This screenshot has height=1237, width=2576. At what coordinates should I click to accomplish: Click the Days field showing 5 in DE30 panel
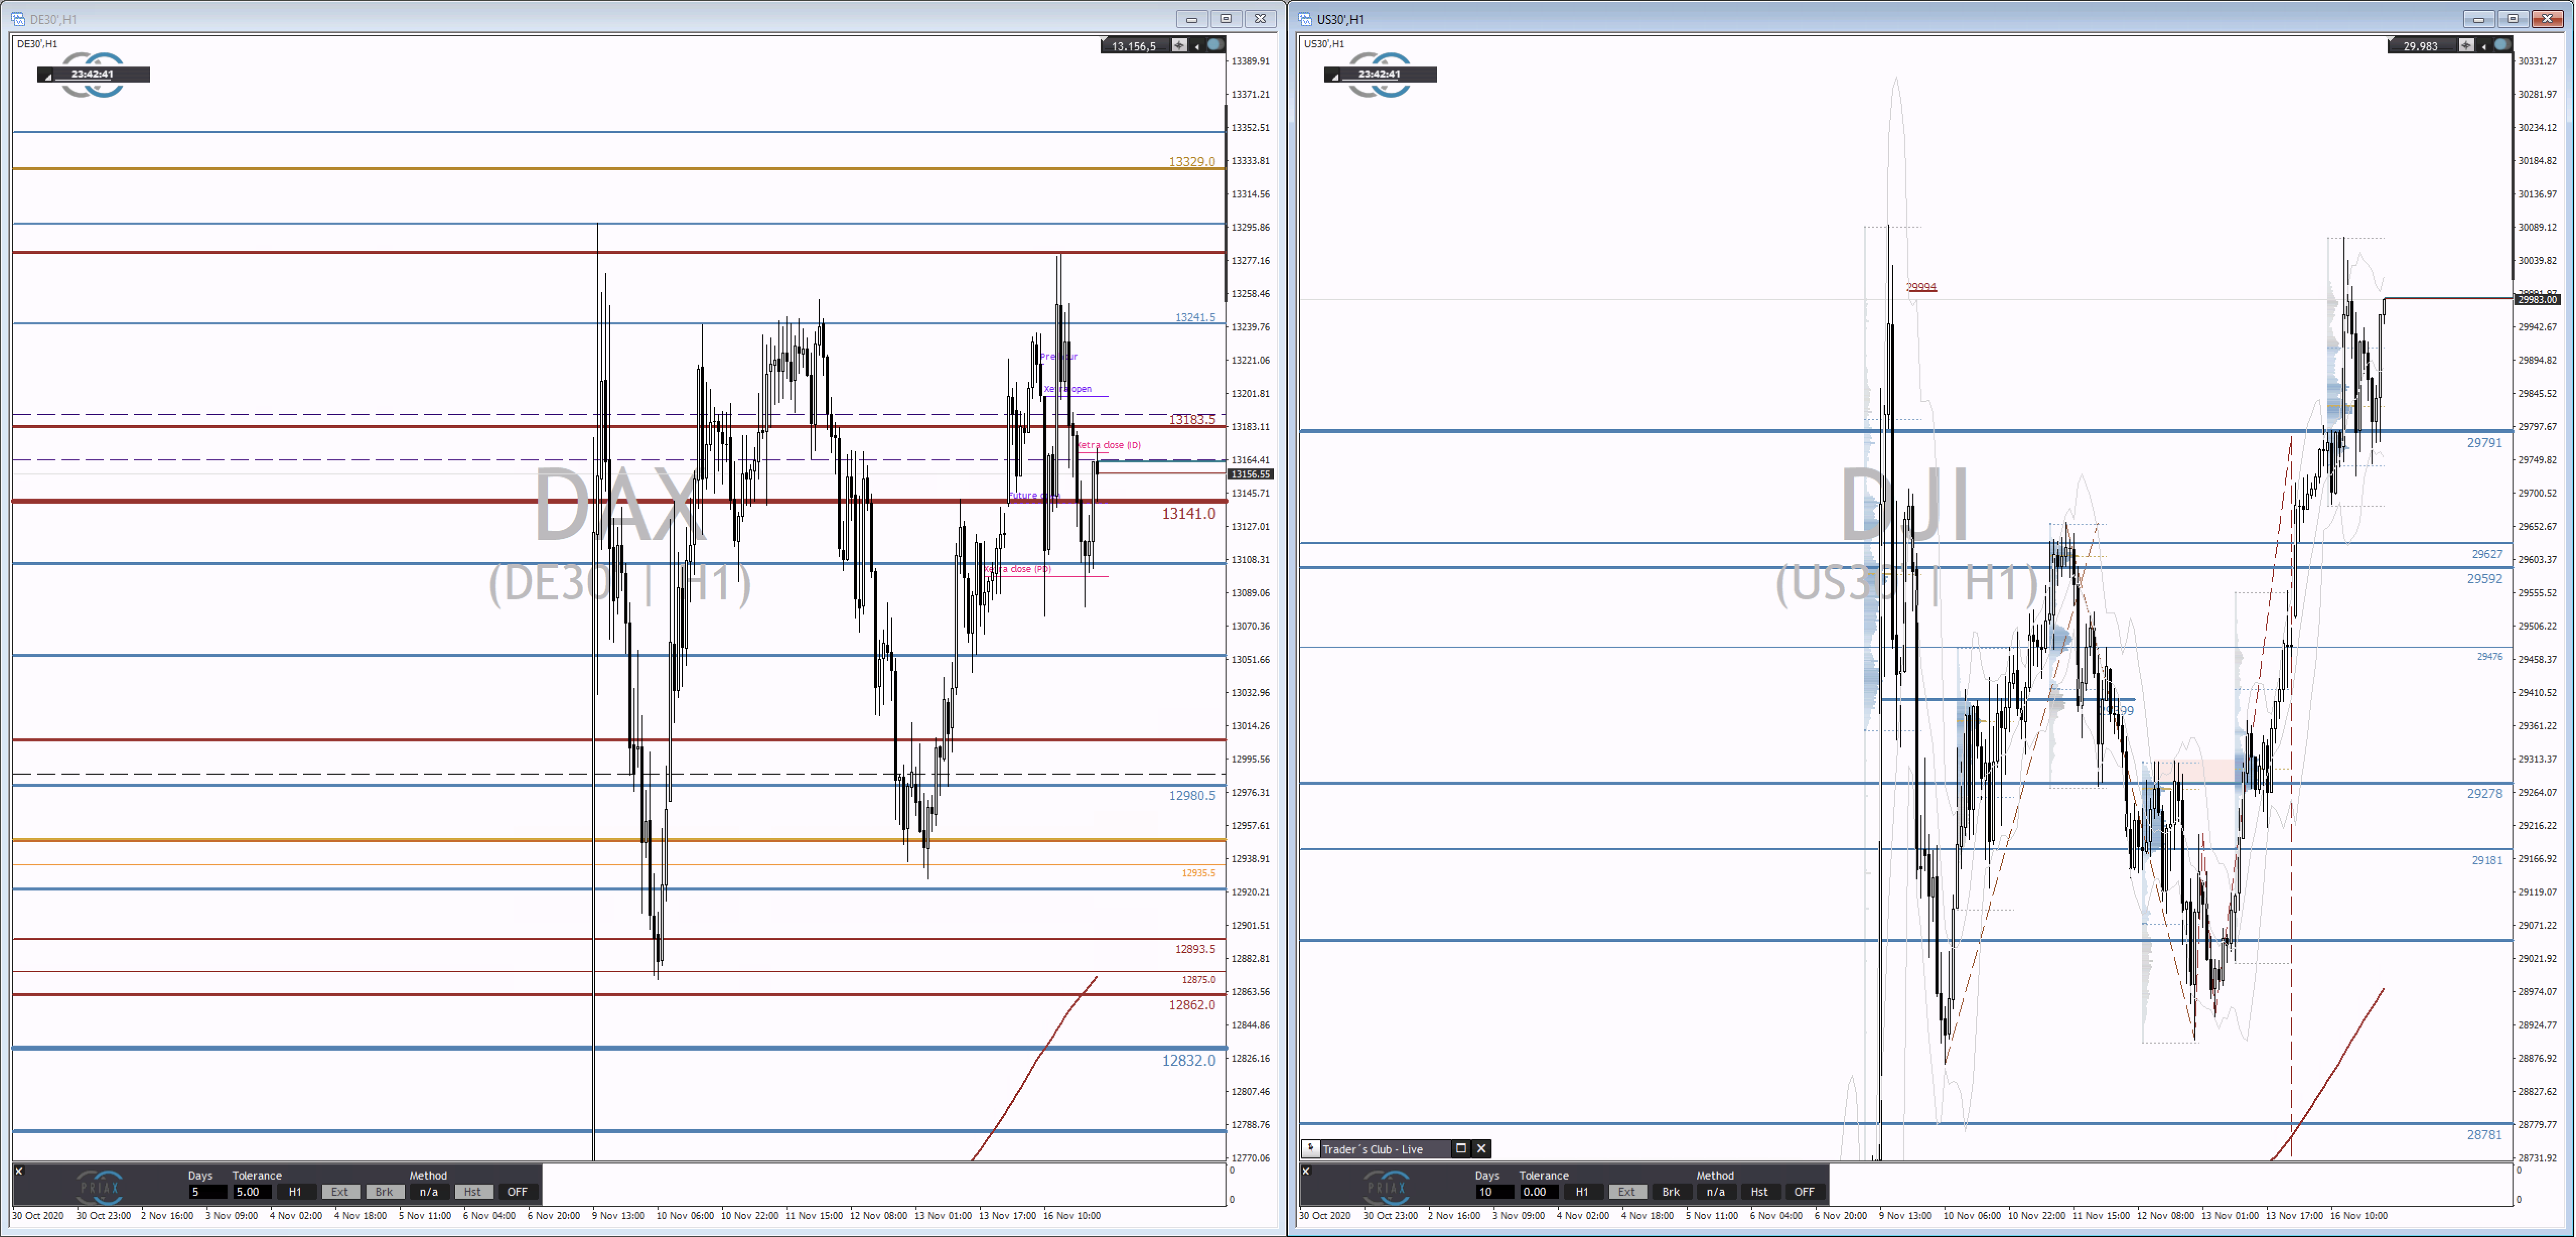pyautogui.click(x=207, y=1192)
